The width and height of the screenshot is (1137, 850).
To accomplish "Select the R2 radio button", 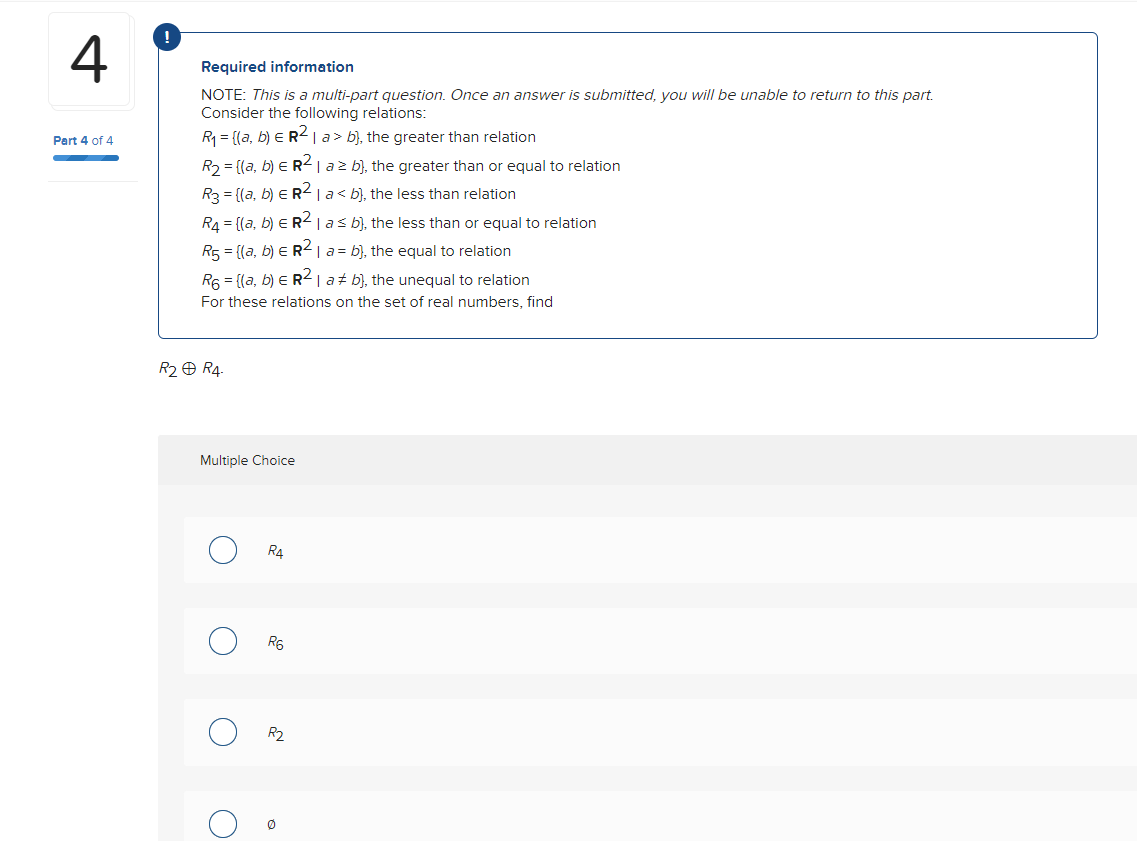I will [222, 733].
